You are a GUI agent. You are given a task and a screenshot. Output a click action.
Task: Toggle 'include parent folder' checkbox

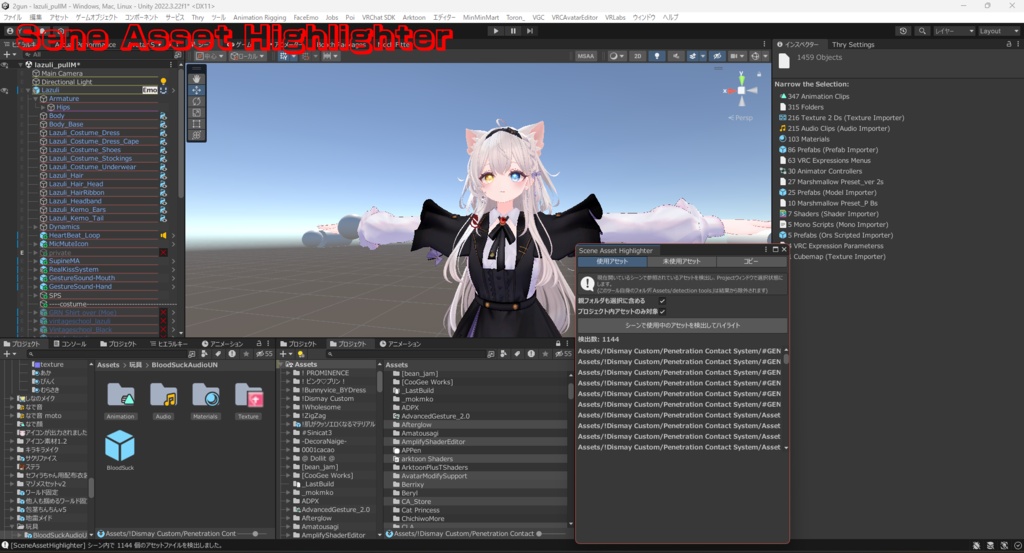click(x=662, y=301)
